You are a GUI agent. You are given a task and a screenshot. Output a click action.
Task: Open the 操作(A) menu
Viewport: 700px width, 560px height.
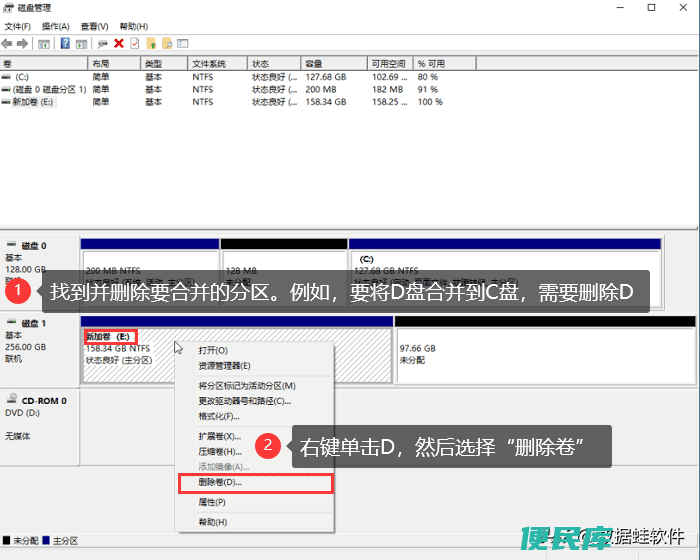56,26
